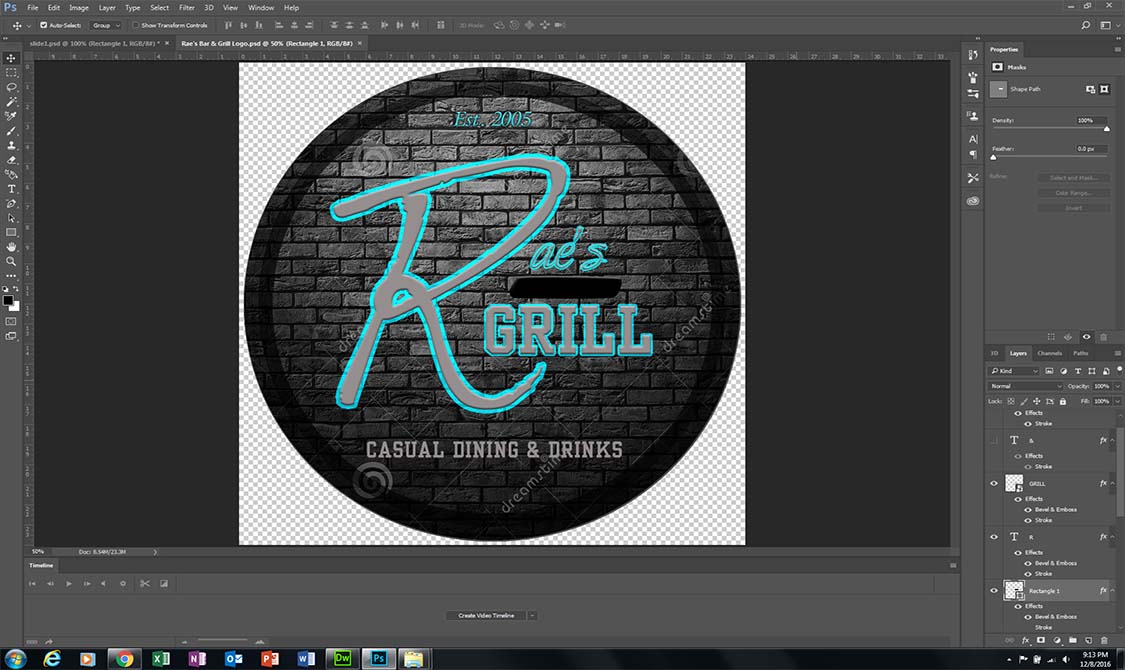The image size is (1125, 670).
Task: Select the Zoom tool in toolbar
Action: [12, 261]
